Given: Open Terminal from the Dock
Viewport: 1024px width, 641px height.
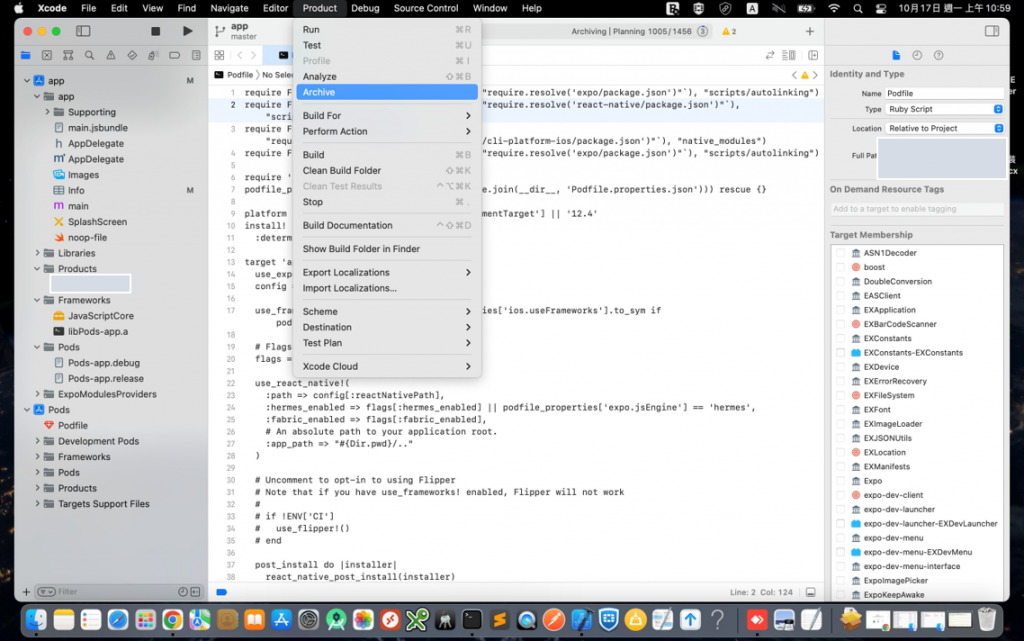Looking at the screenshot, I should coord(472,619).
